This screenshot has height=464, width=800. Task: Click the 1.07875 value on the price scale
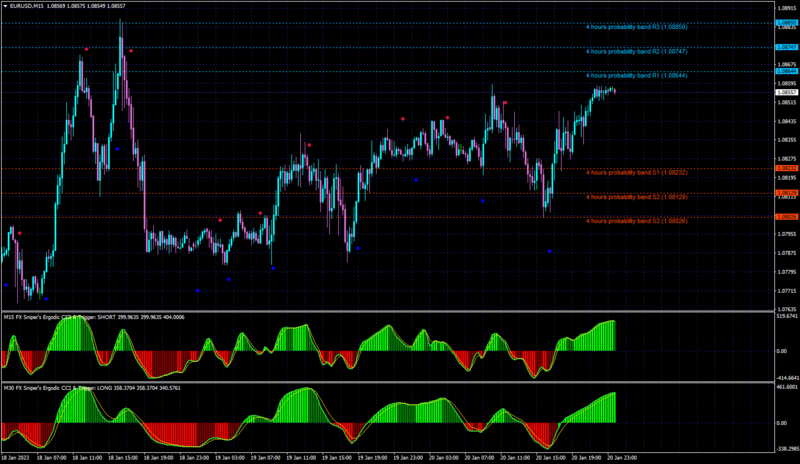(x=787, y=253)
